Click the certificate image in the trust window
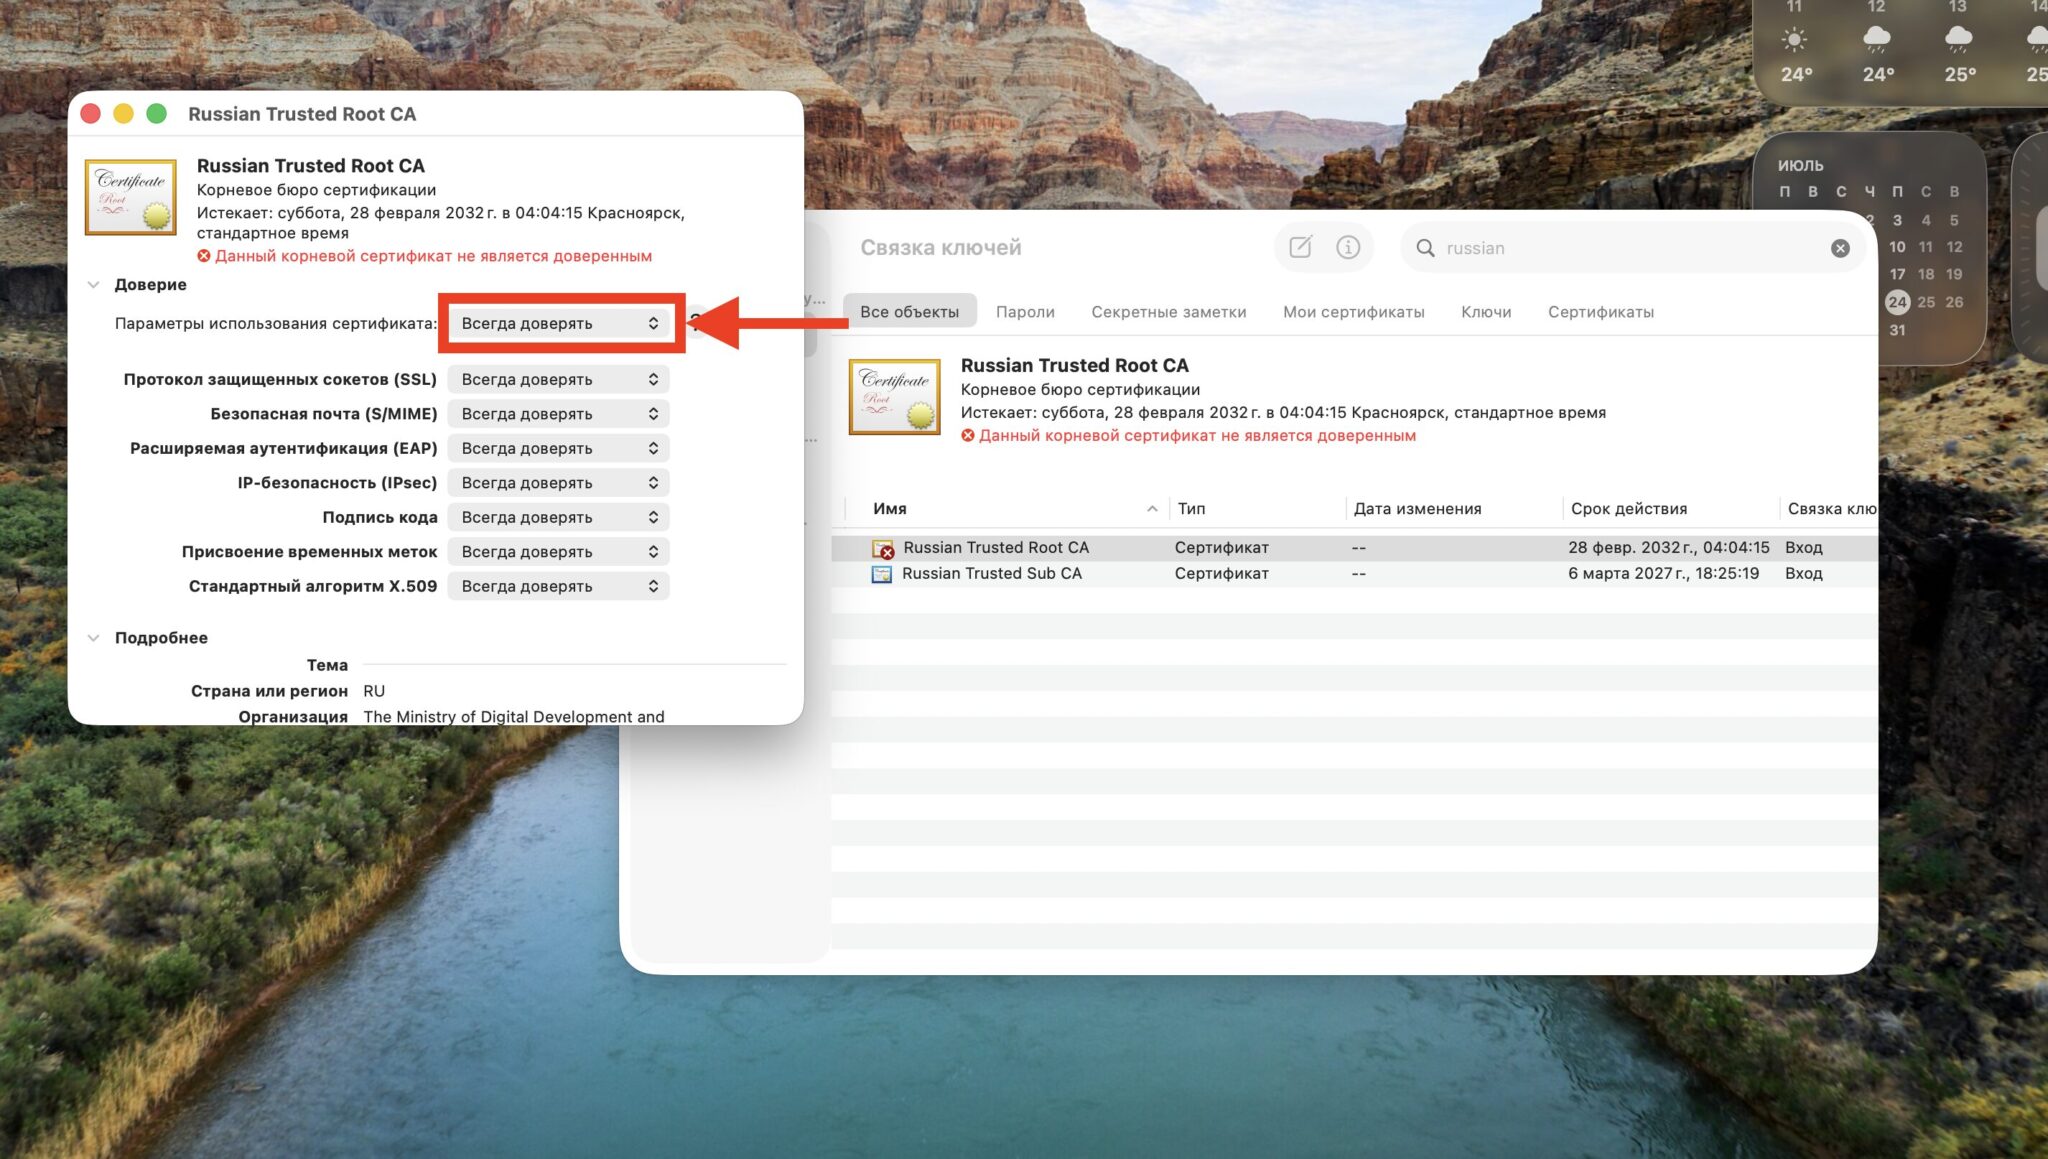Image resolution: width=2048 pixels, height=1159 pixels. click(131, 197)
